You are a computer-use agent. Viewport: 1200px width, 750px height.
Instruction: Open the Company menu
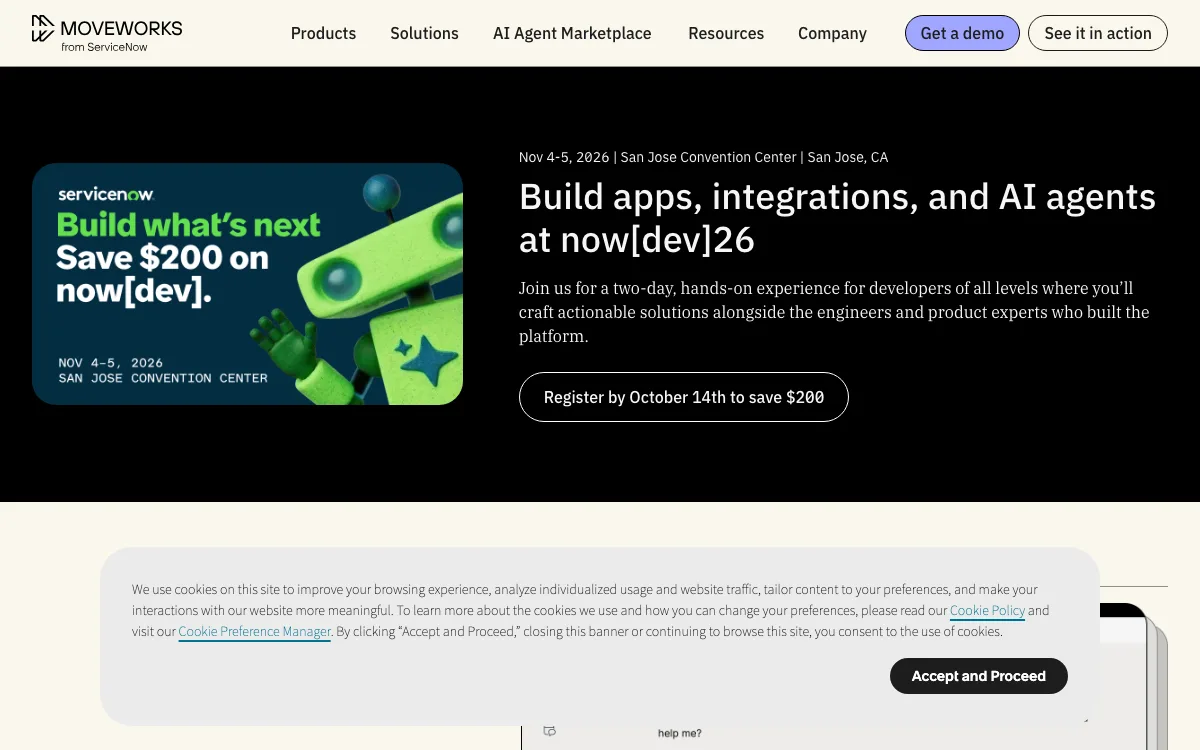point(832,33)
